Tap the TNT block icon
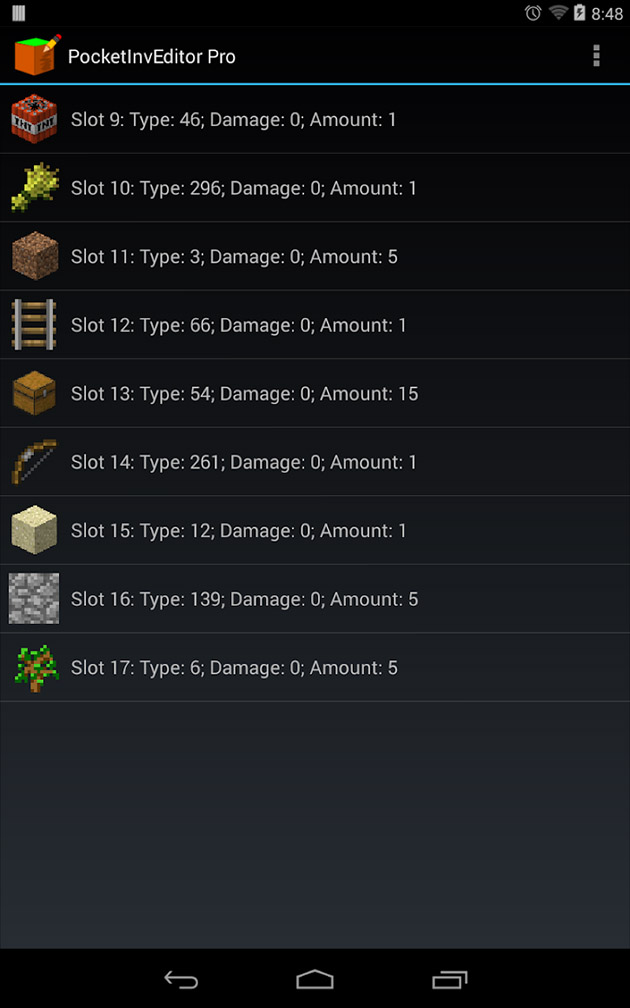This screenshot has width=630, height=1008. [34, 120]
